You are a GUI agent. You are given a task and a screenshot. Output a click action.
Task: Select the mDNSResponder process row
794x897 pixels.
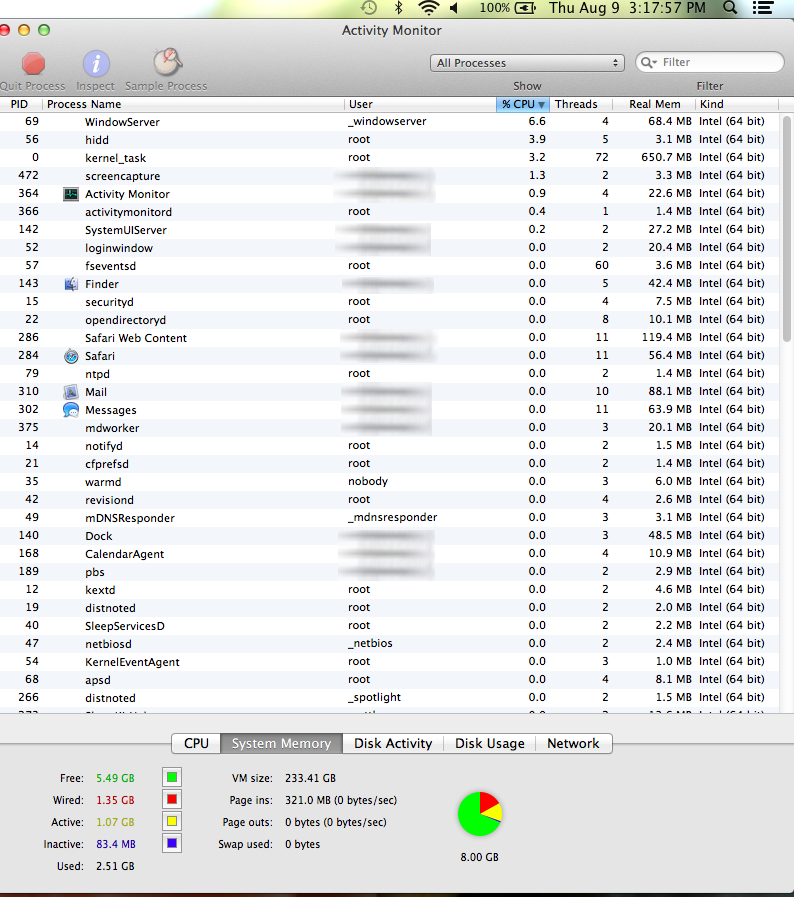tap(389, 518)
